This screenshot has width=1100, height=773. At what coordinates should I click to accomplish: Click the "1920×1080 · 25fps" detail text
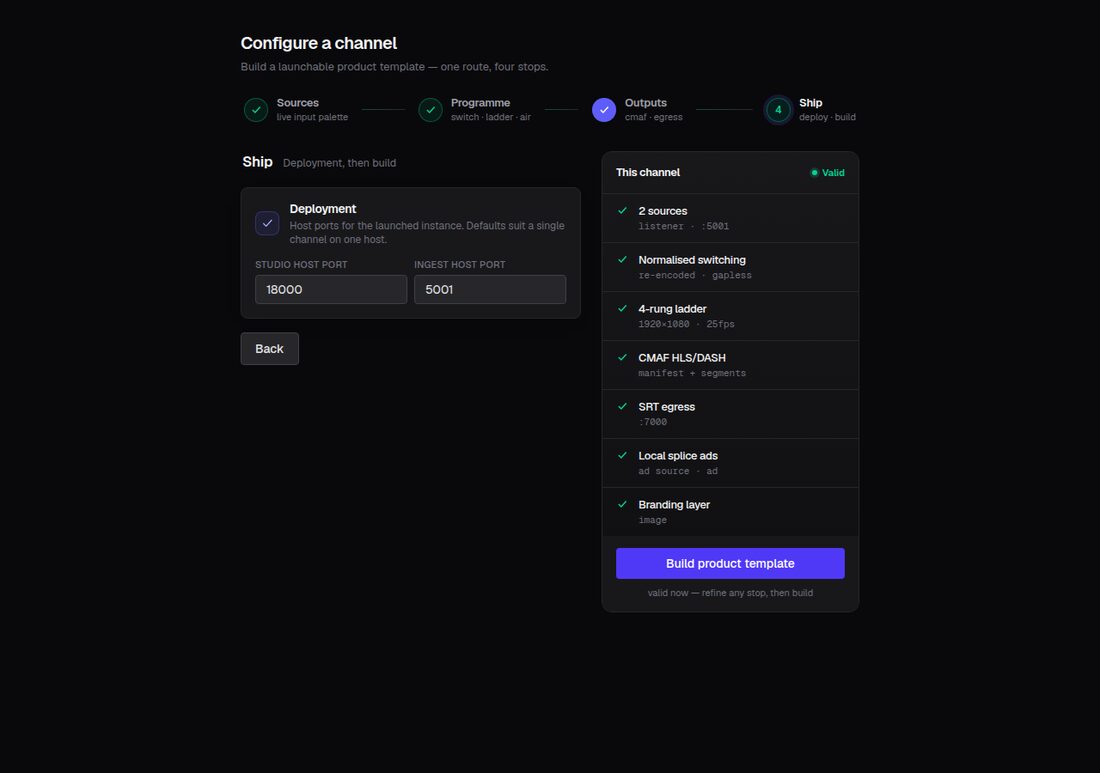point(686,324)
